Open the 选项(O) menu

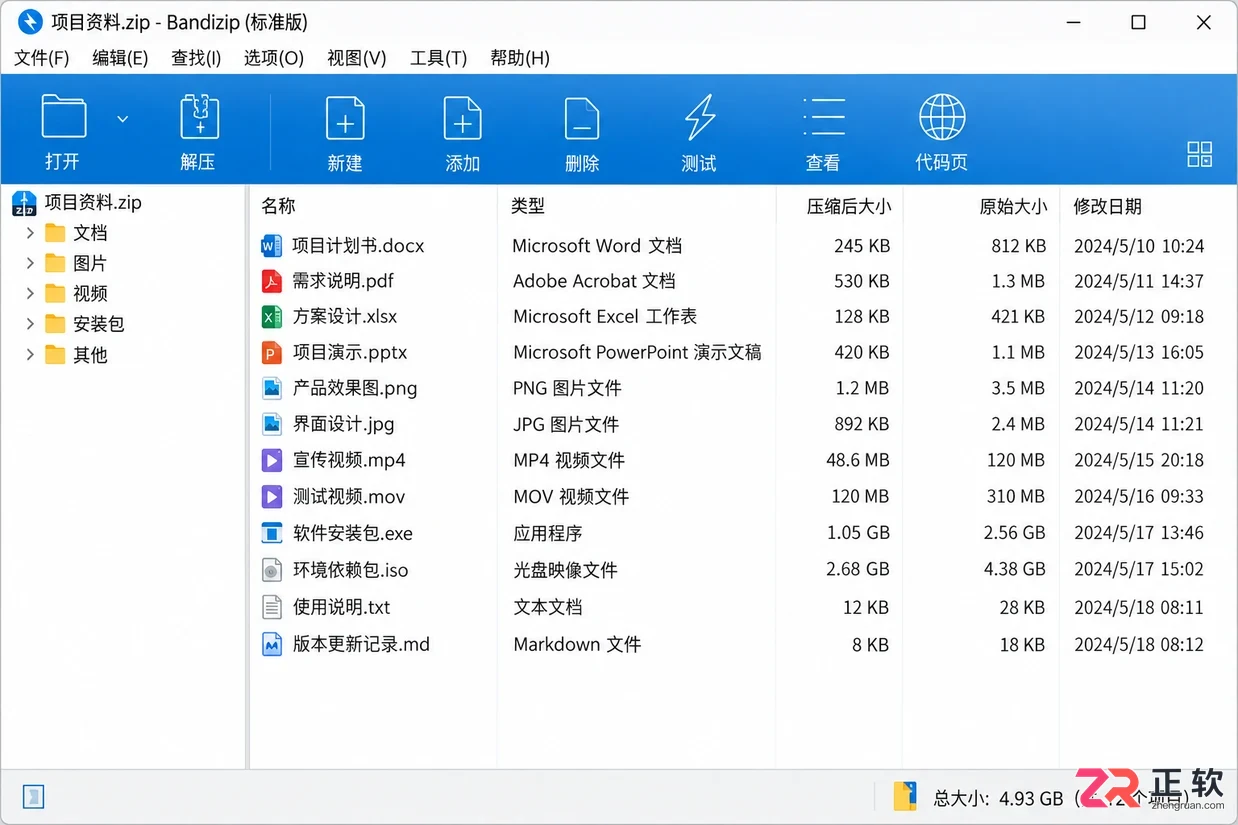(x=274, y=58)
